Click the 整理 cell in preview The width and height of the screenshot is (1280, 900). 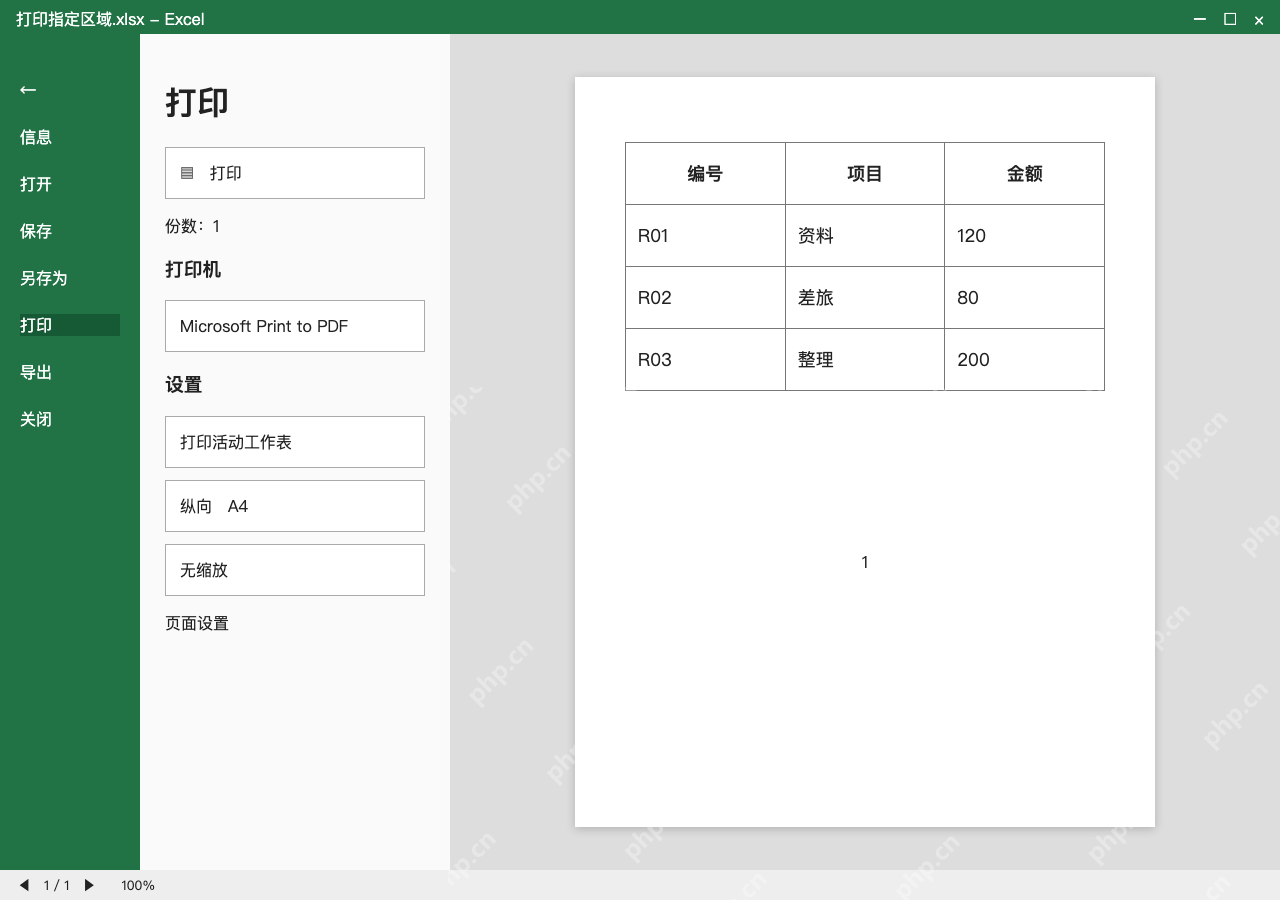tap(865, 360)
